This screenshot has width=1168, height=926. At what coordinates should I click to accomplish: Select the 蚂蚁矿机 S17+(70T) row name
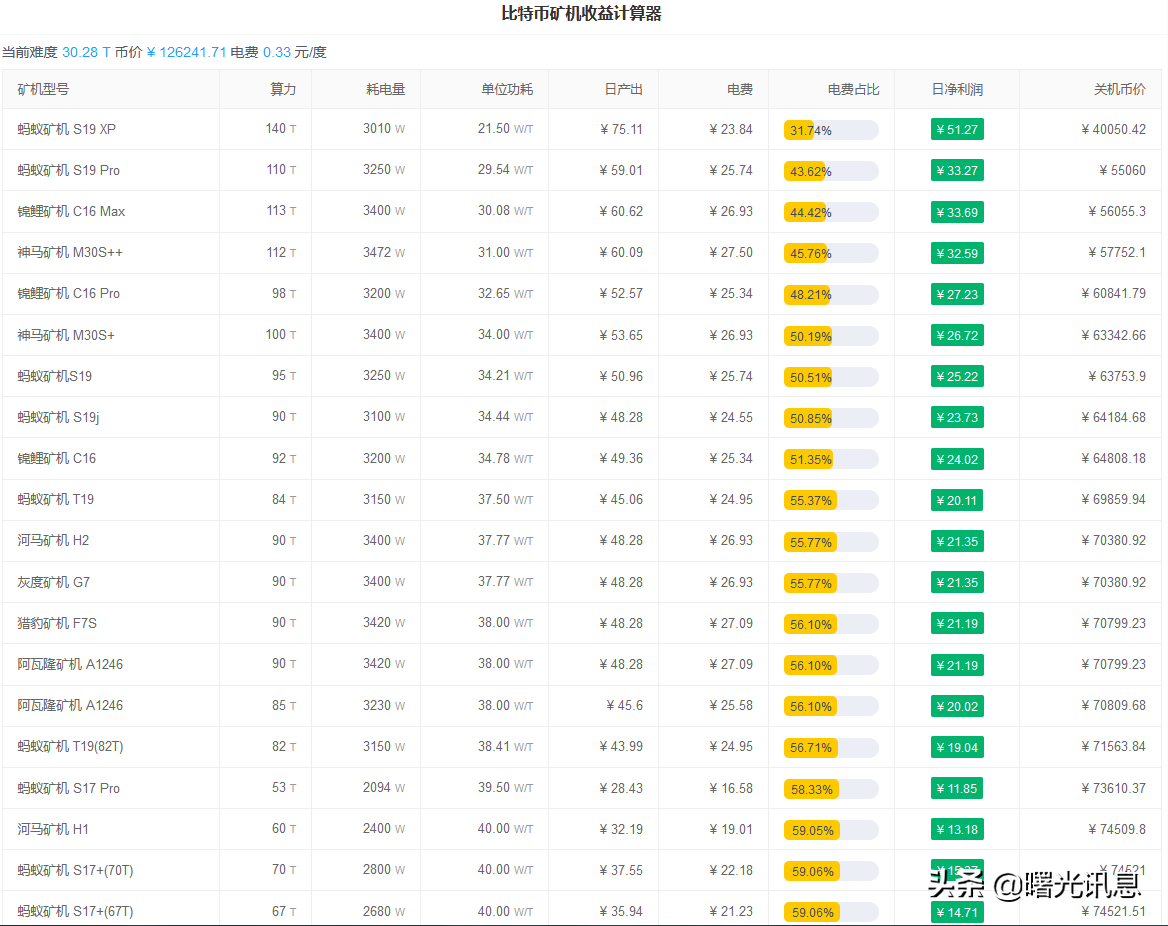tap(75, 870)
